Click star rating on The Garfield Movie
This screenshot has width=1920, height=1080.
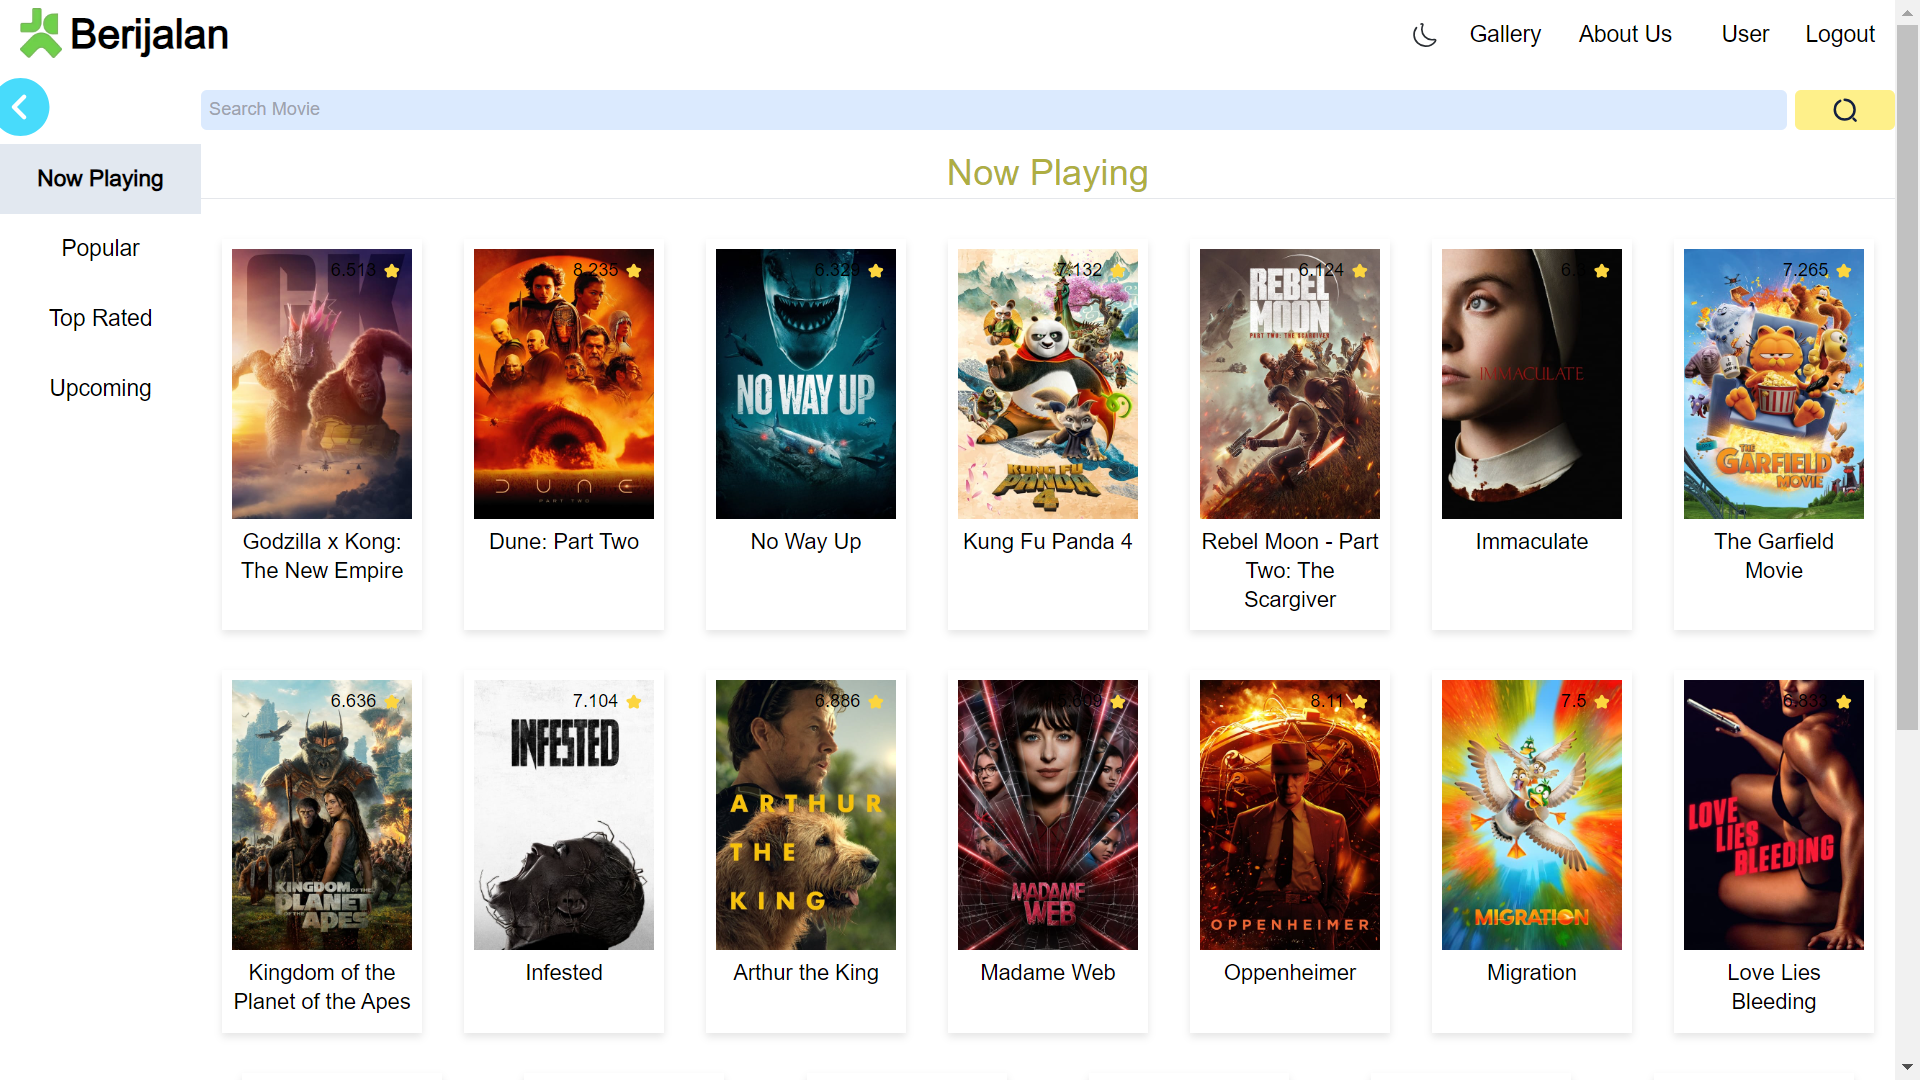click(1844, 270)
